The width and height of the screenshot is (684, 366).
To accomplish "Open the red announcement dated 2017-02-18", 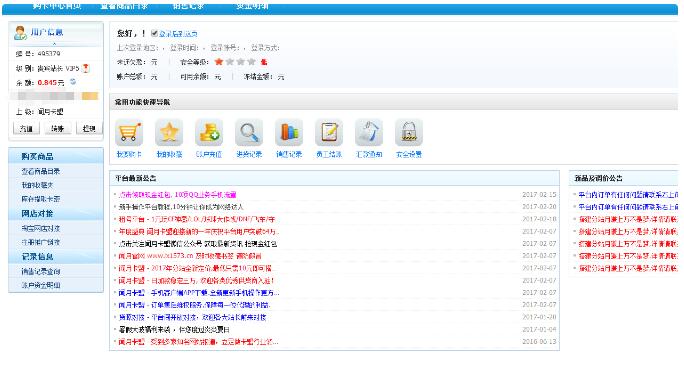I will [x=197, y=219].
